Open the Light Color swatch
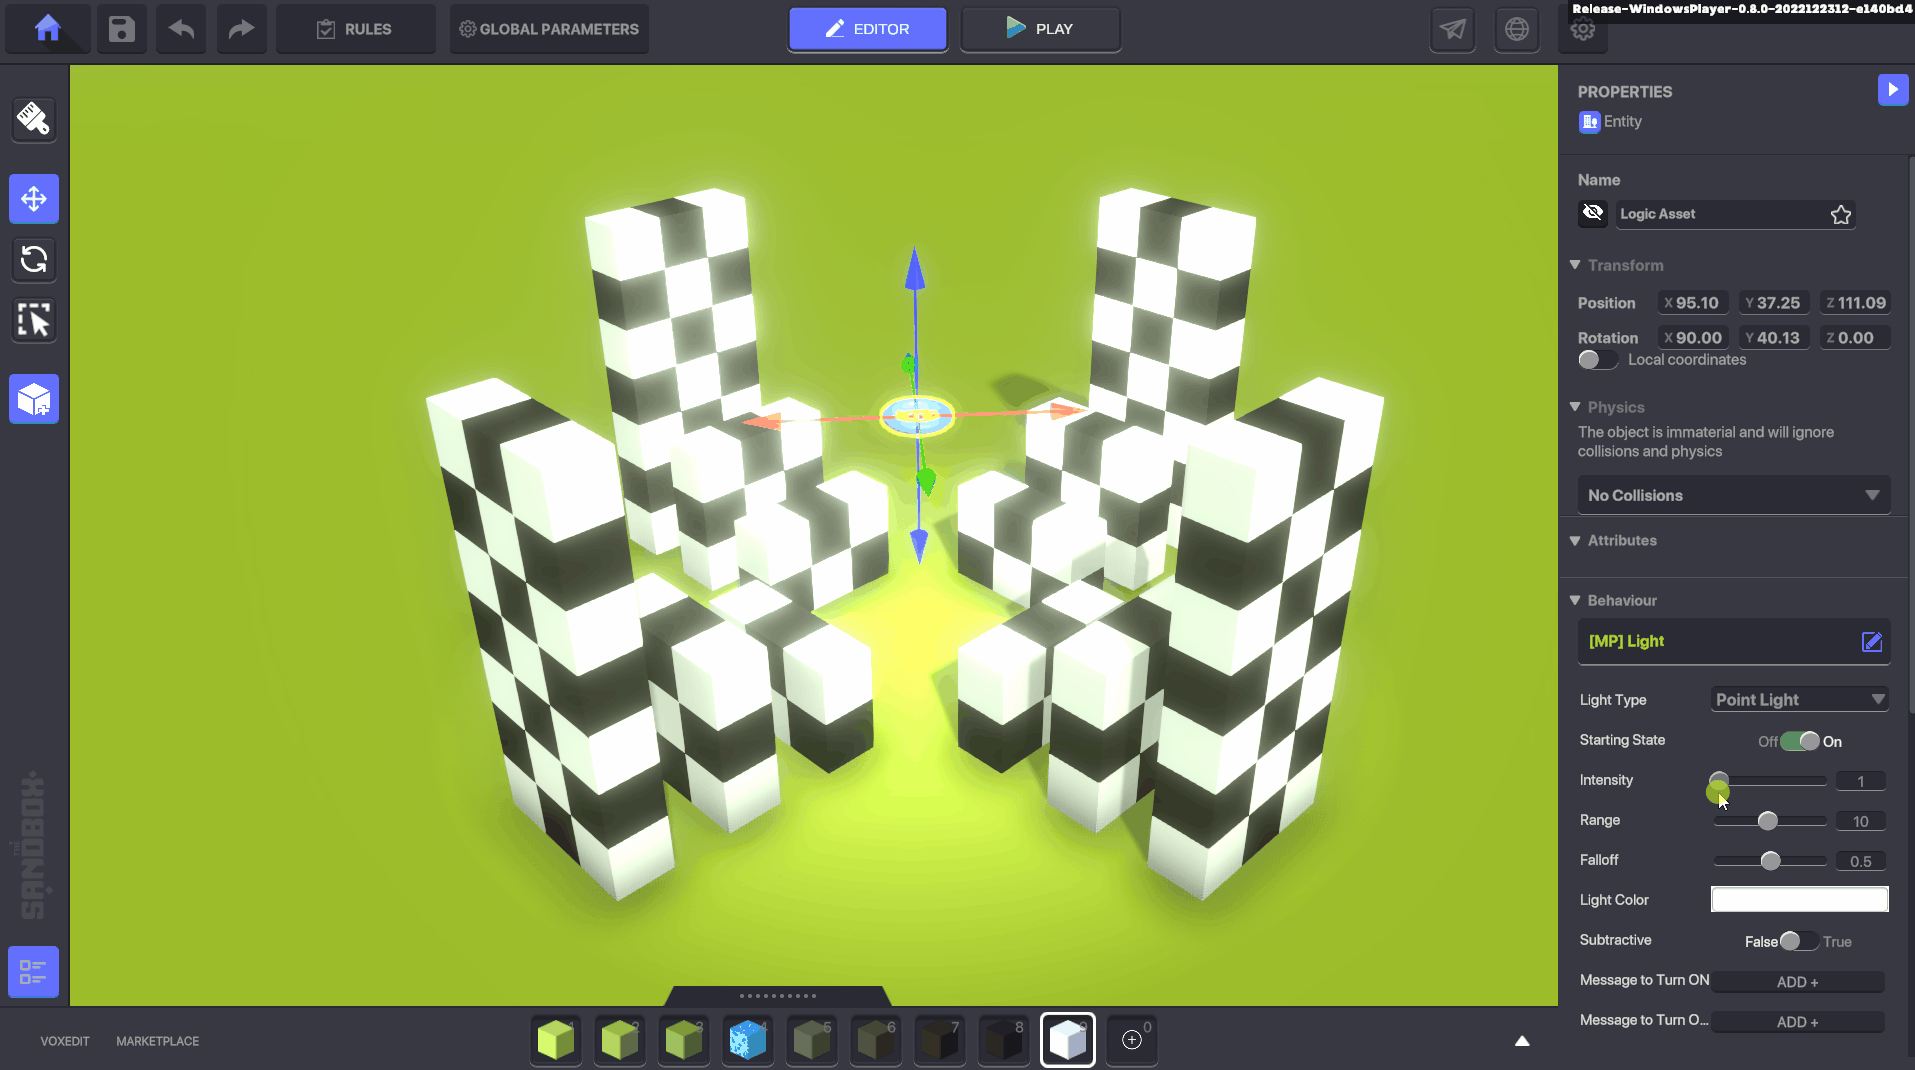Image resolution: width=1915 pixels, height=1070 pixels. (x=1799, y=900)
